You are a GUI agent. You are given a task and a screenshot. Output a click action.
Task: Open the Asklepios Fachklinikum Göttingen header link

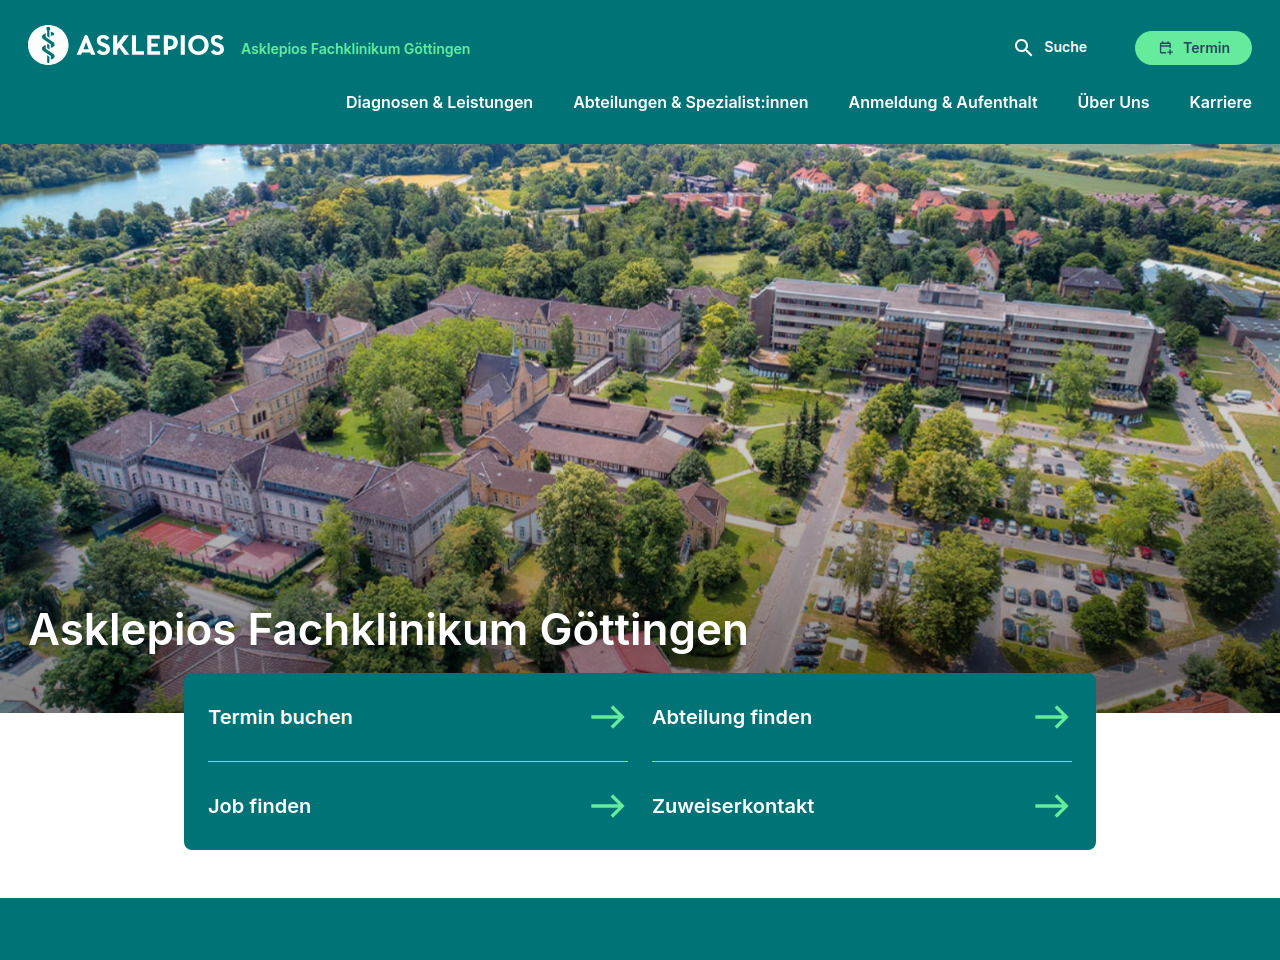tap(355, 49)
